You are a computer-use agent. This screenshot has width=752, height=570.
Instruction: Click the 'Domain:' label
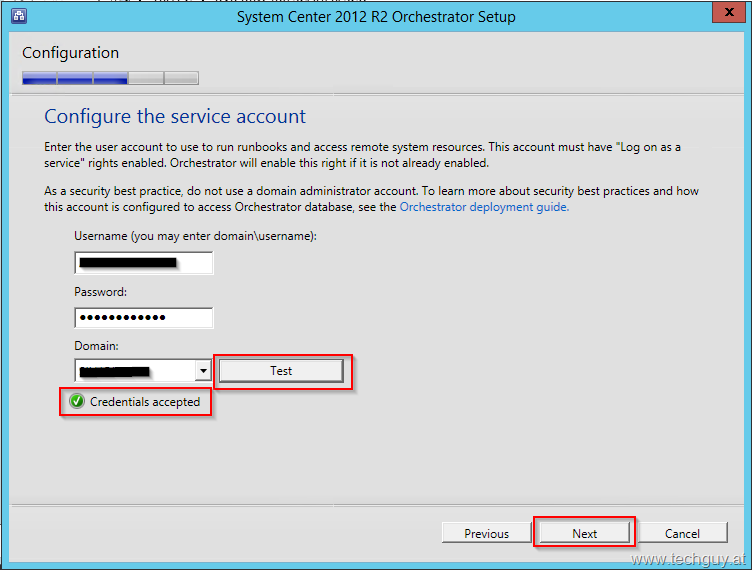coord(96,346)
